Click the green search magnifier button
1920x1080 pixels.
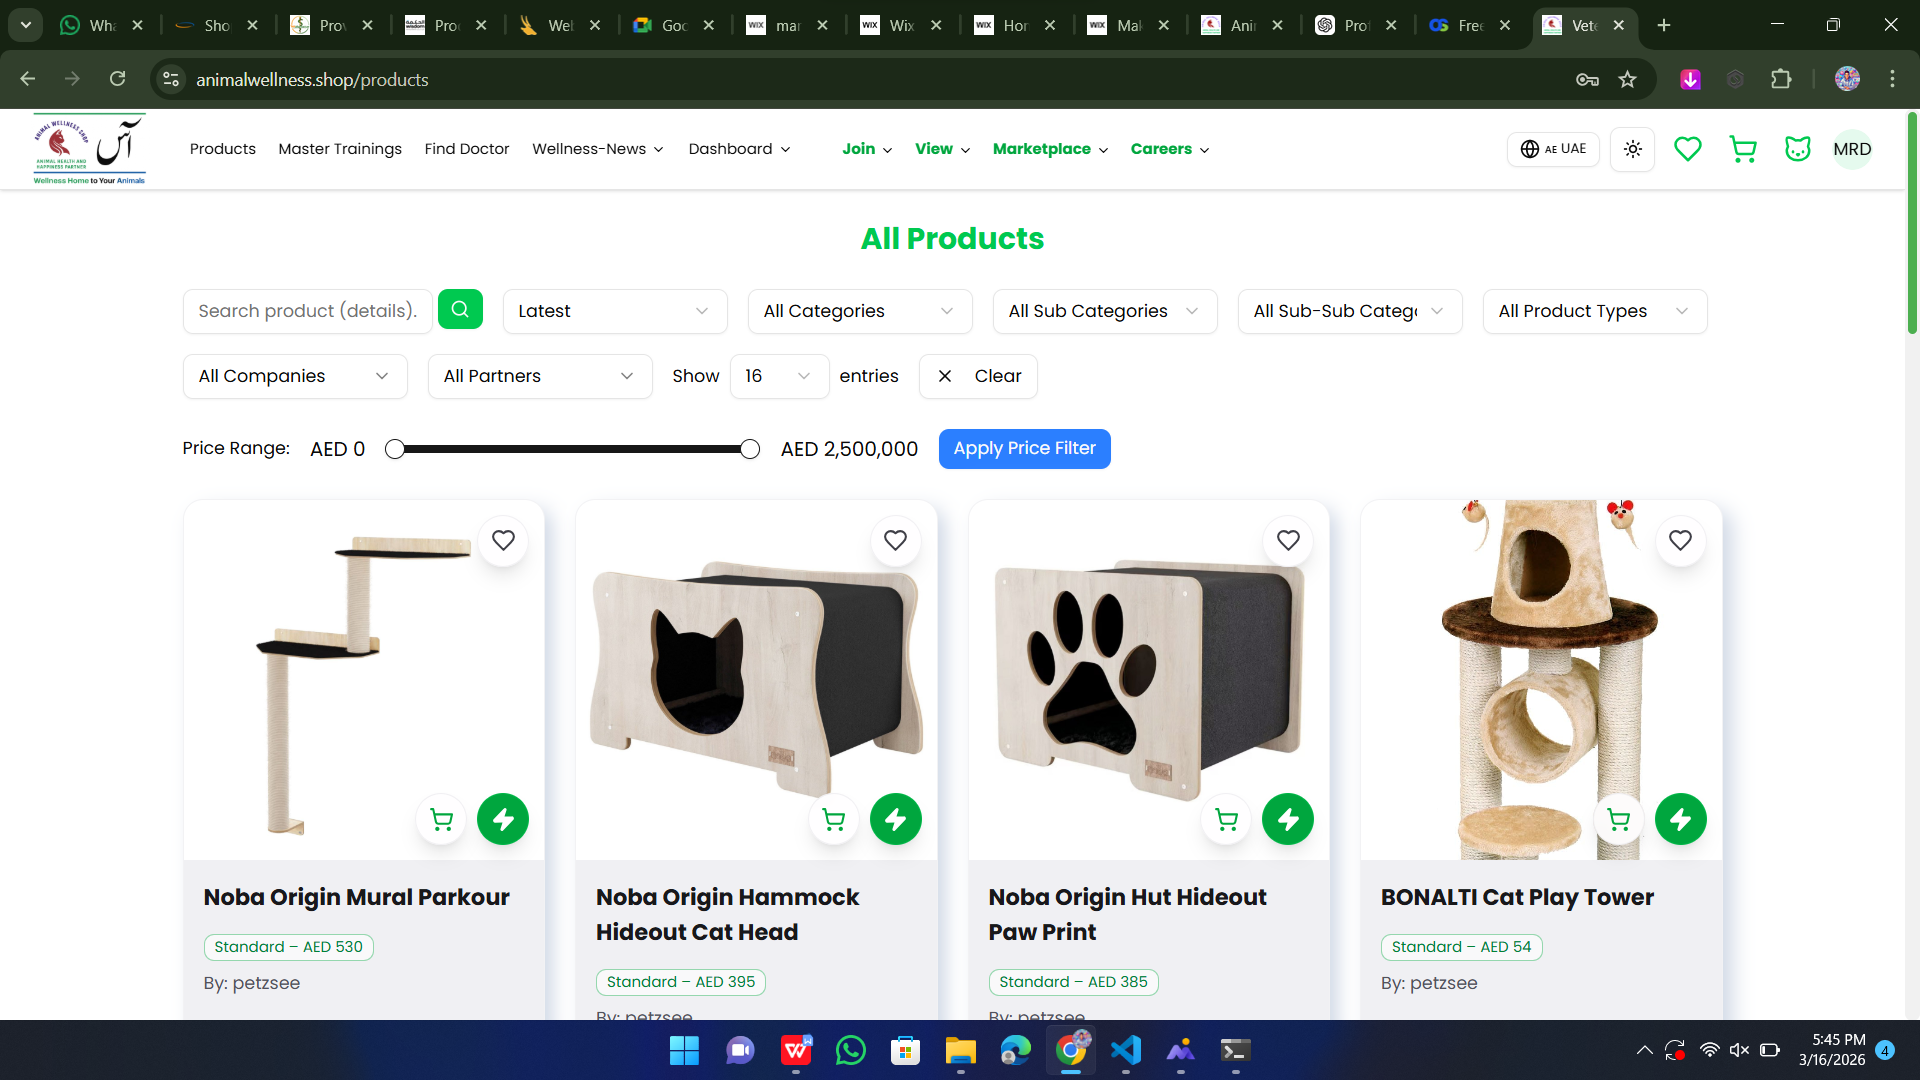coord(460,310)
